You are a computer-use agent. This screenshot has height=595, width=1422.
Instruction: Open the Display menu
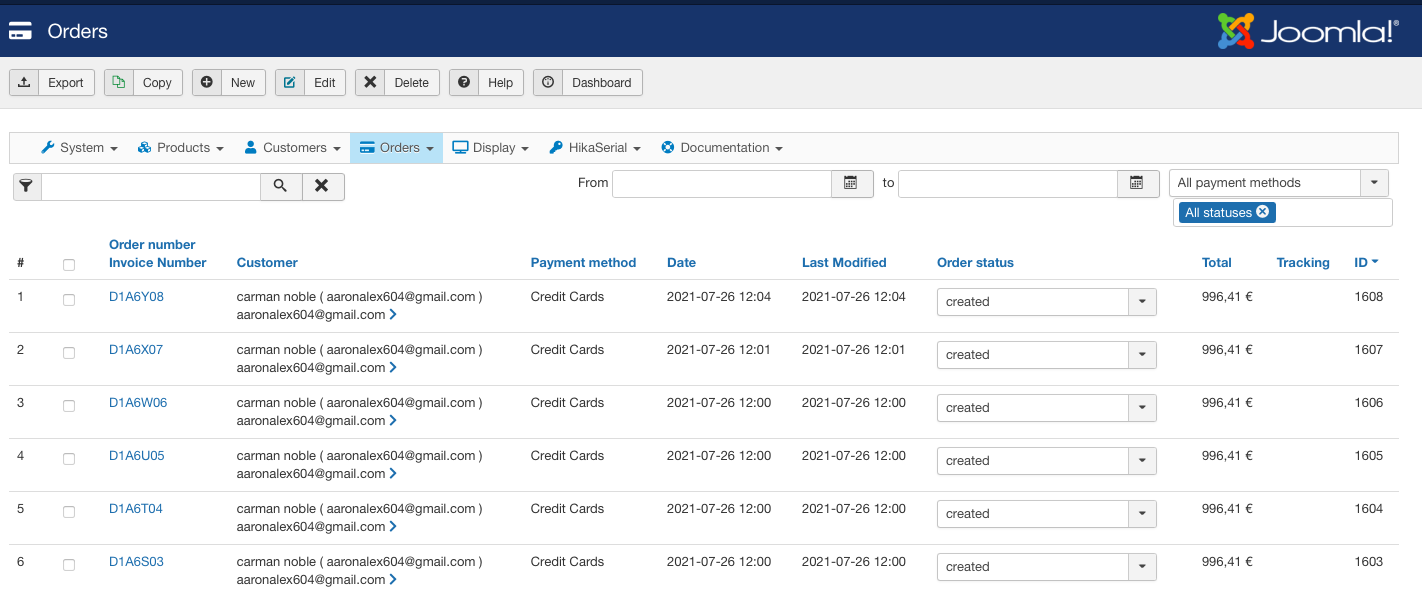[490, 147]
